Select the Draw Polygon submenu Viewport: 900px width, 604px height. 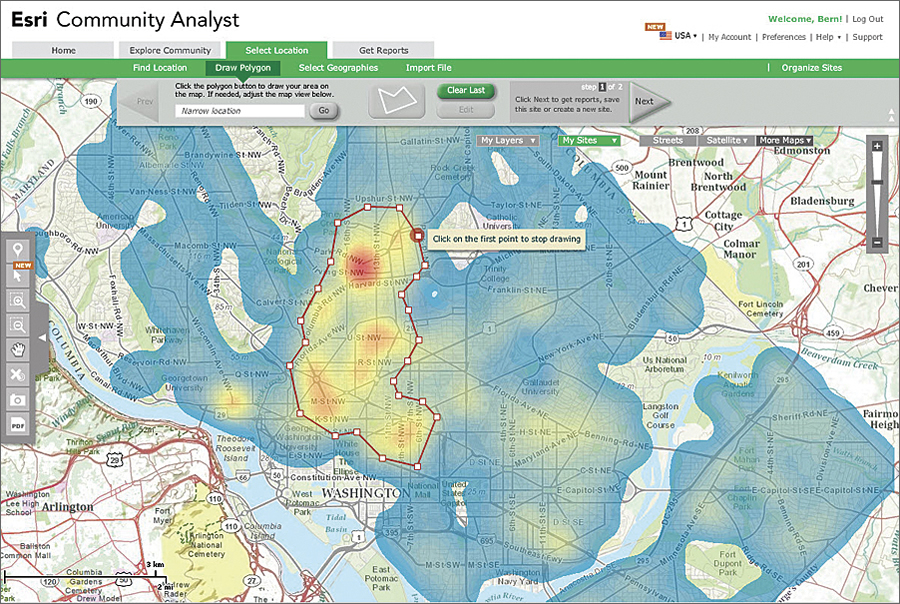click(x=243, y=68)
